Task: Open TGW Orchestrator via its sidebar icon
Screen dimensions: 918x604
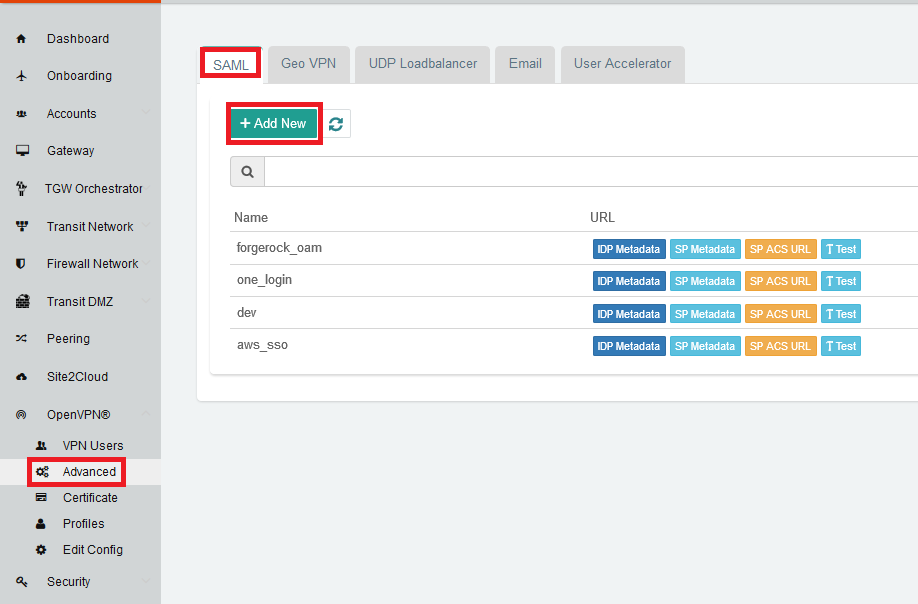Action: point(20,188)
